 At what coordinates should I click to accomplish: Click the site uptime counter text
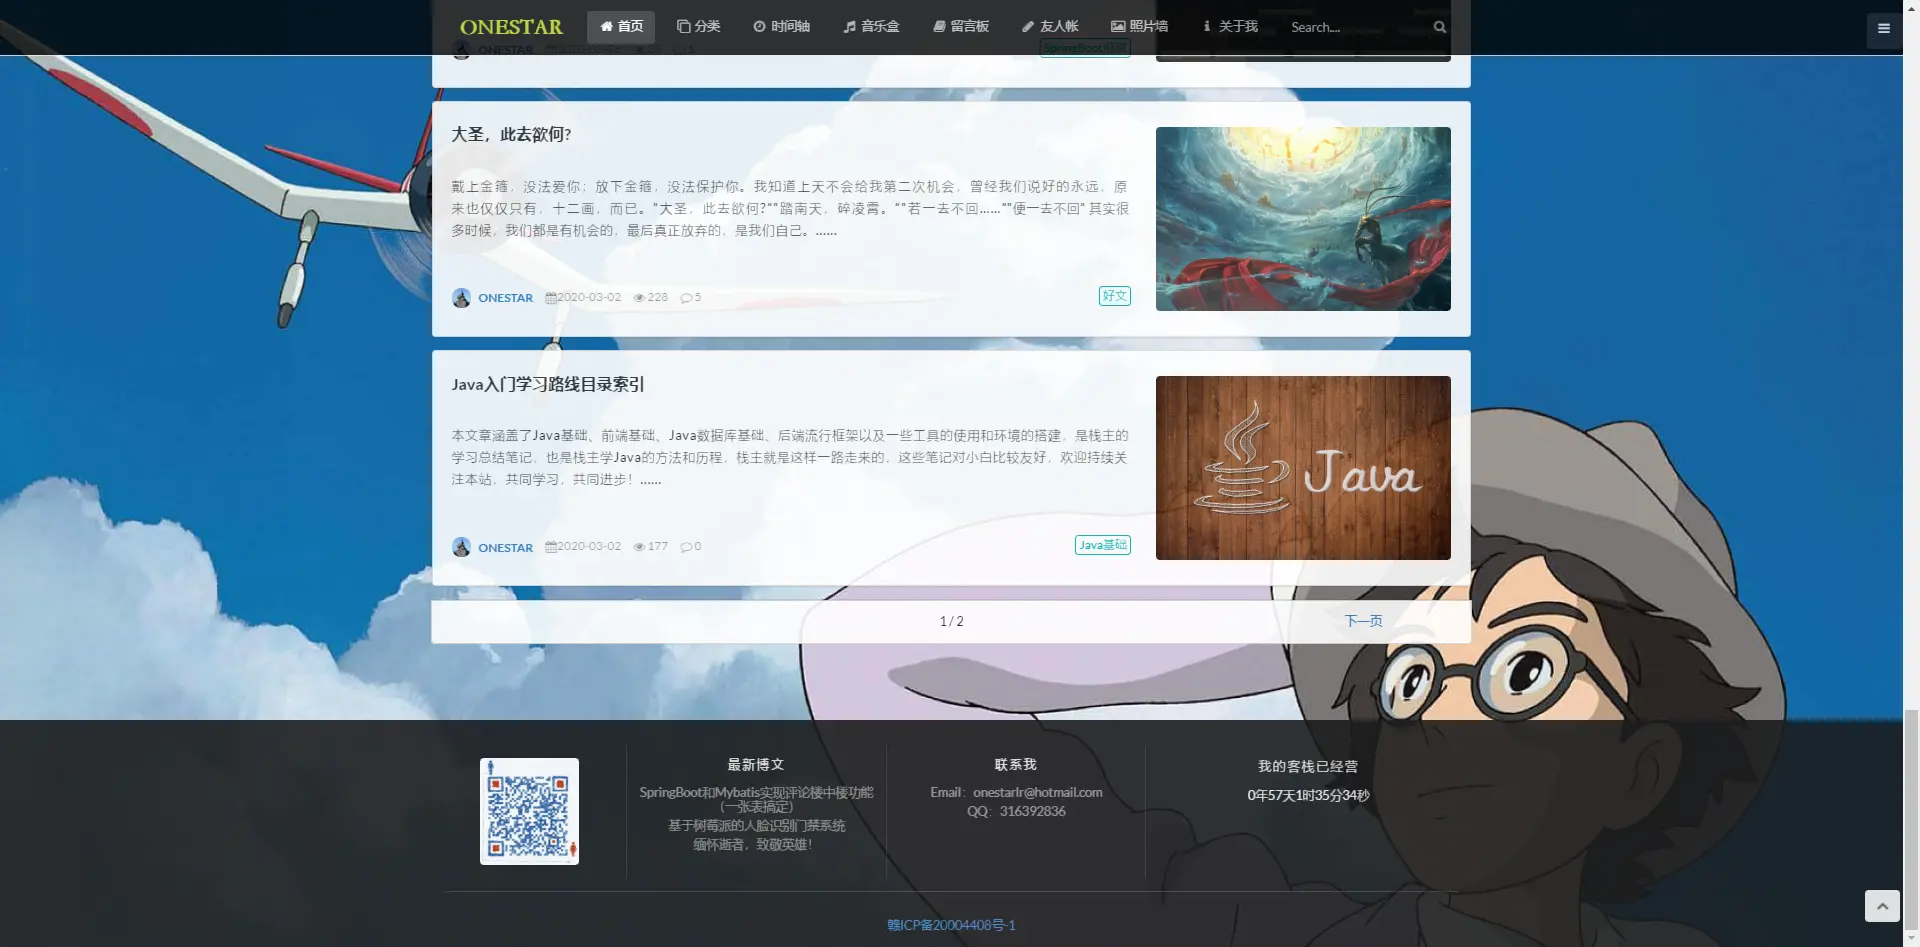1308,796
